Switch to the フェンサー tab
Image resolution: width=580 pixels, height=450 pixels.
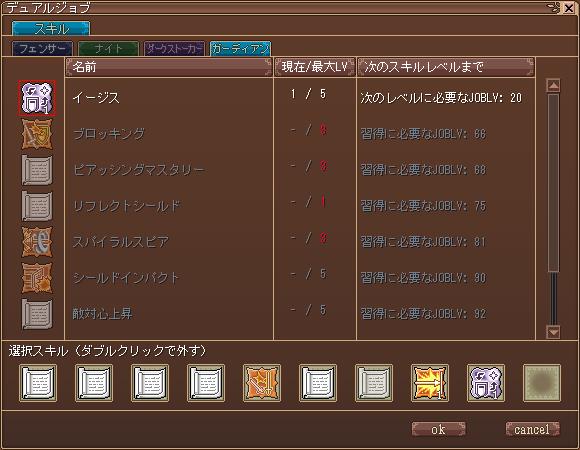pyautogui.click(x=42, y=48)
